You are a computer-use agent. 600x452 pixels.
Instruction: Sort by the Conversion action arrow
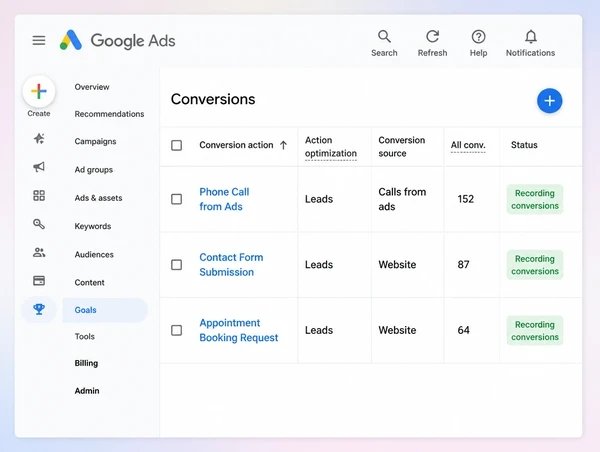pyautogui.click(x=283, y=145)
